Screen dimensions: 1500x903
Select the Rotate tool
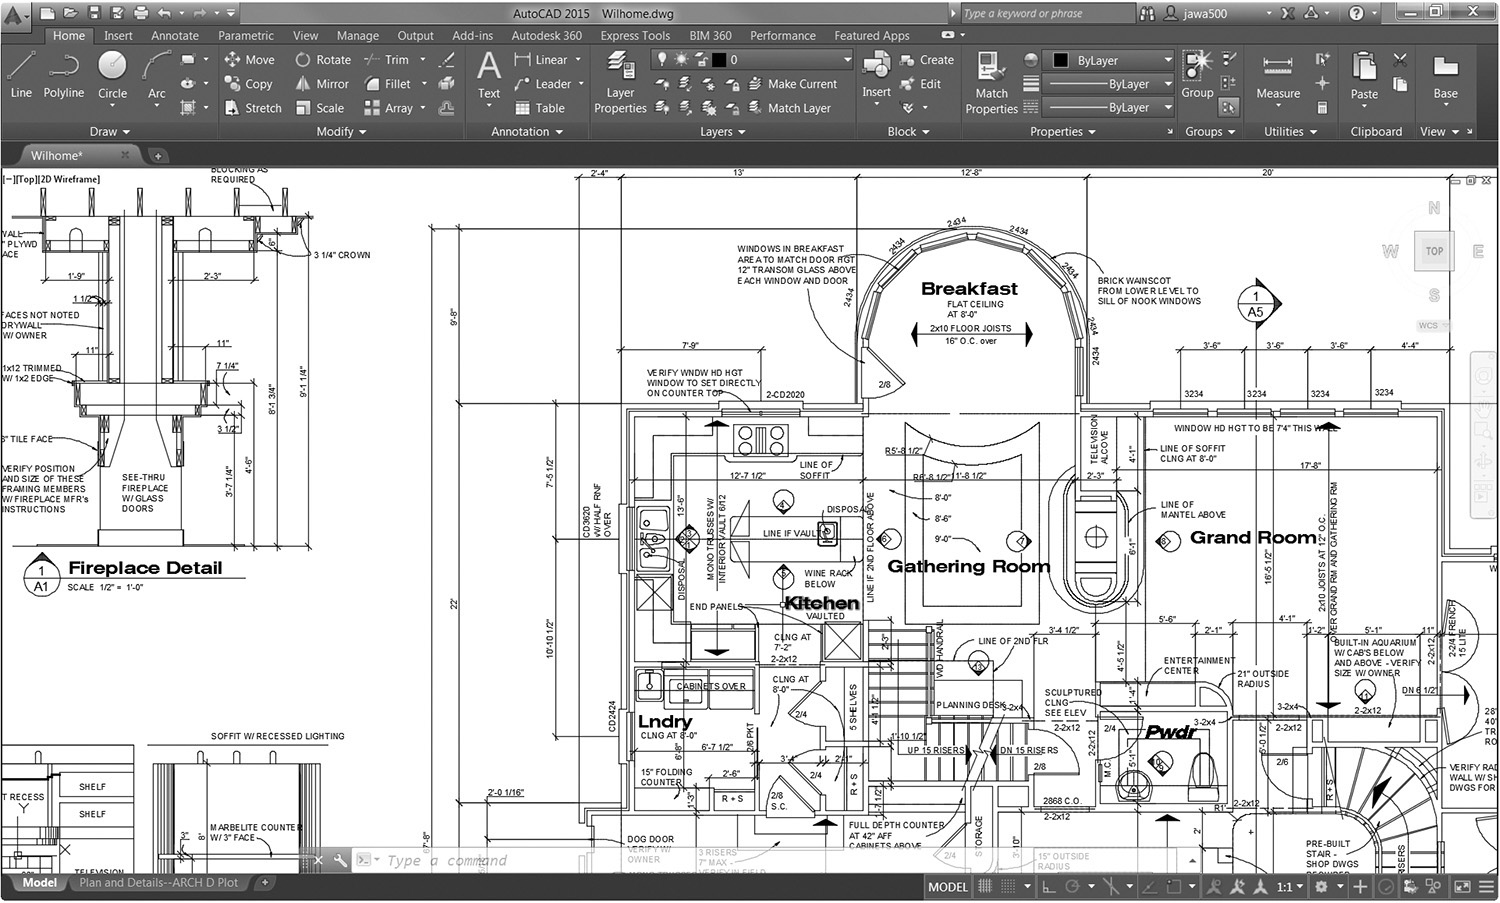(x=323, y=60)
